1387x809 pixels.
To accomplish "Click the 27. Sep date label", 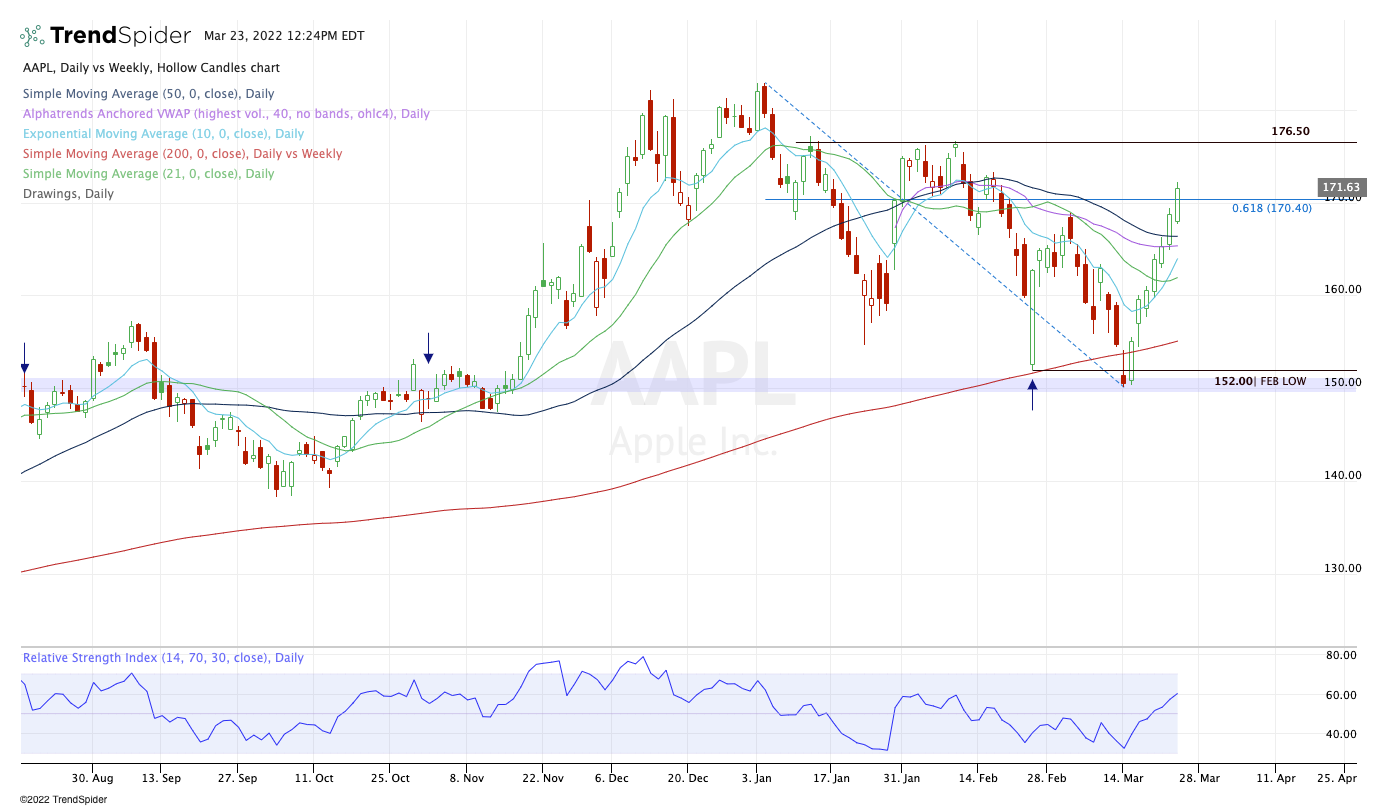I will [x=240, y=777].
